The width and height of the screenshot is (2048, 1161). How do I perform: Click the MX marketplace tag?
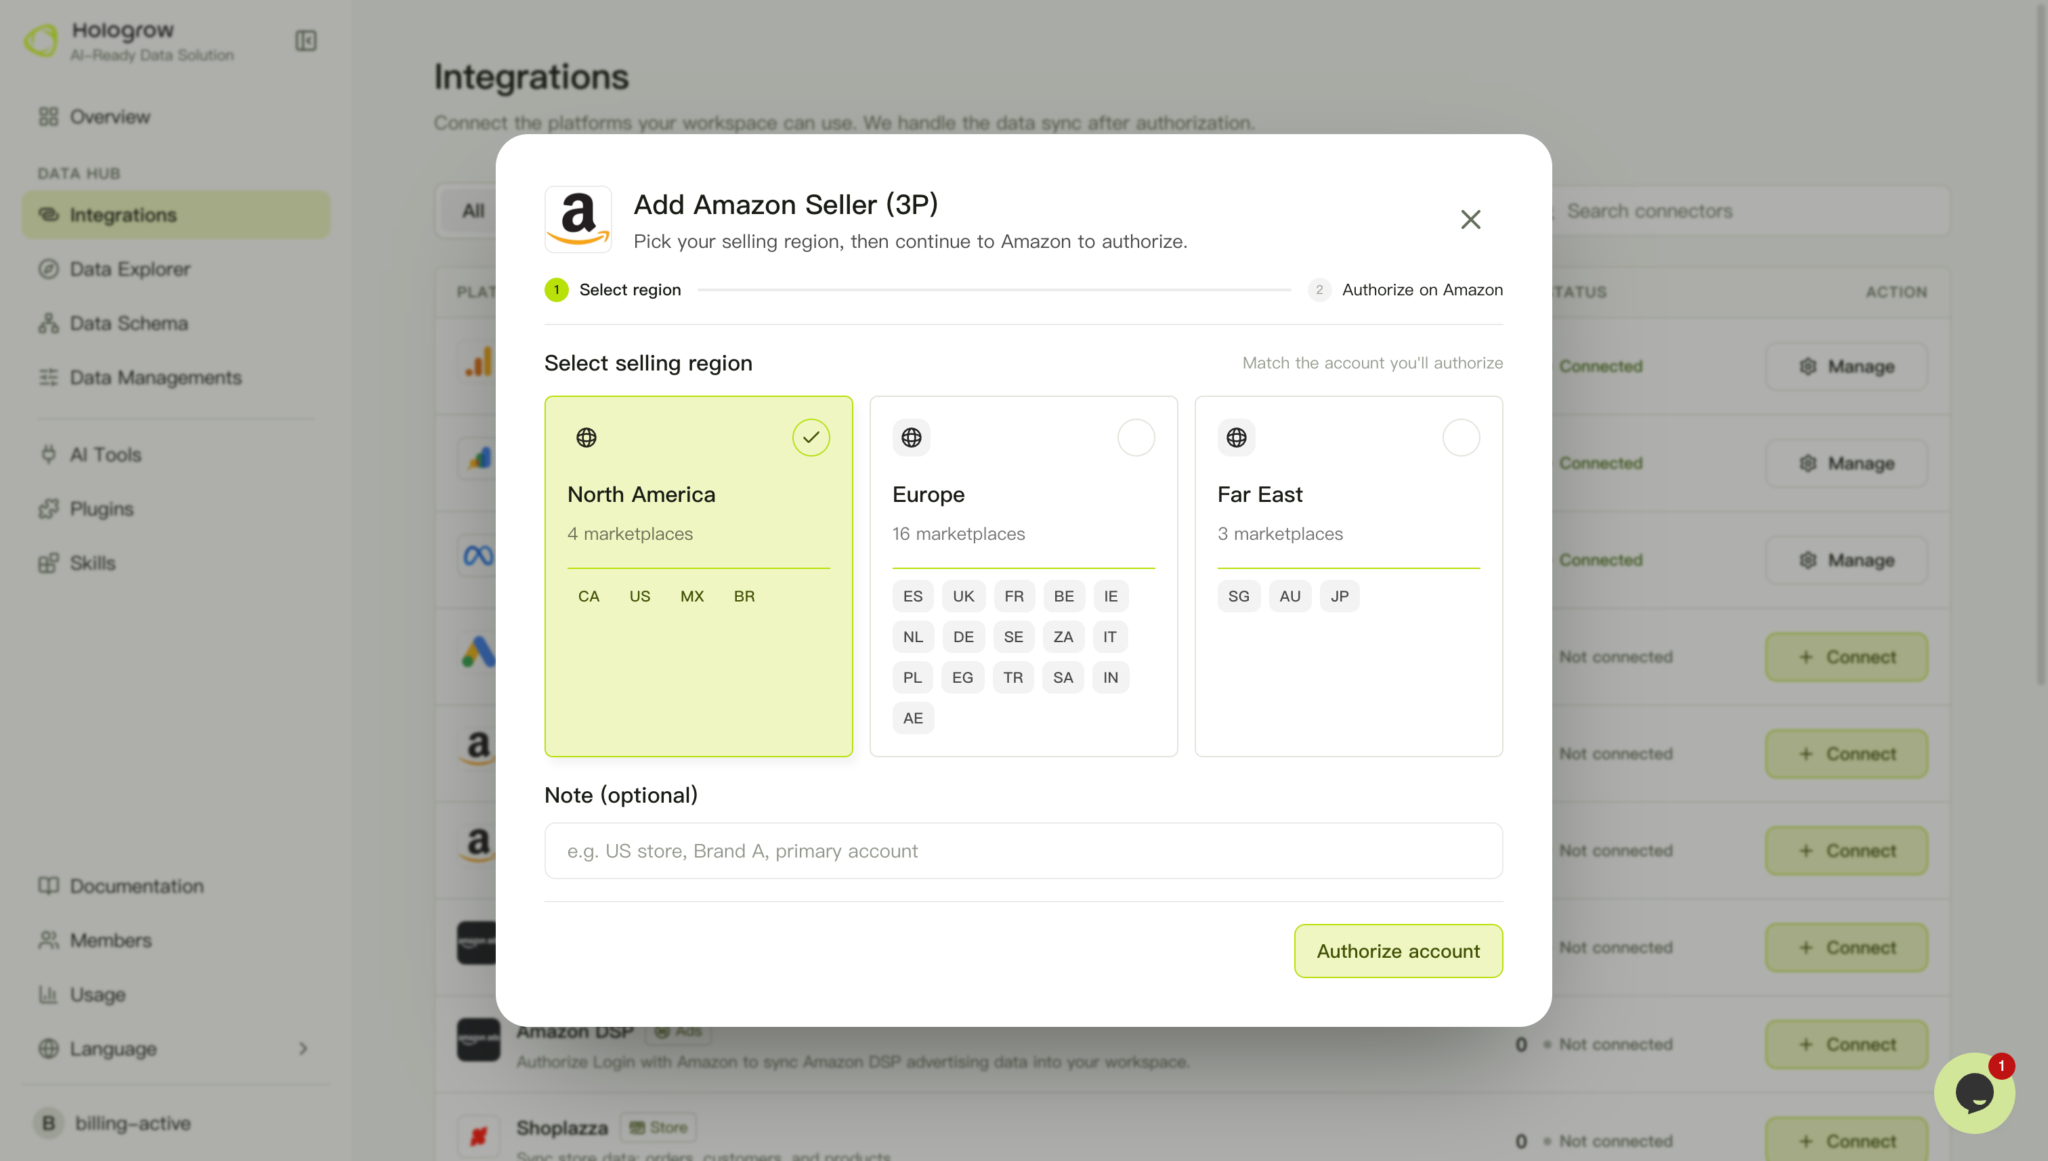[x=692, y=596]
